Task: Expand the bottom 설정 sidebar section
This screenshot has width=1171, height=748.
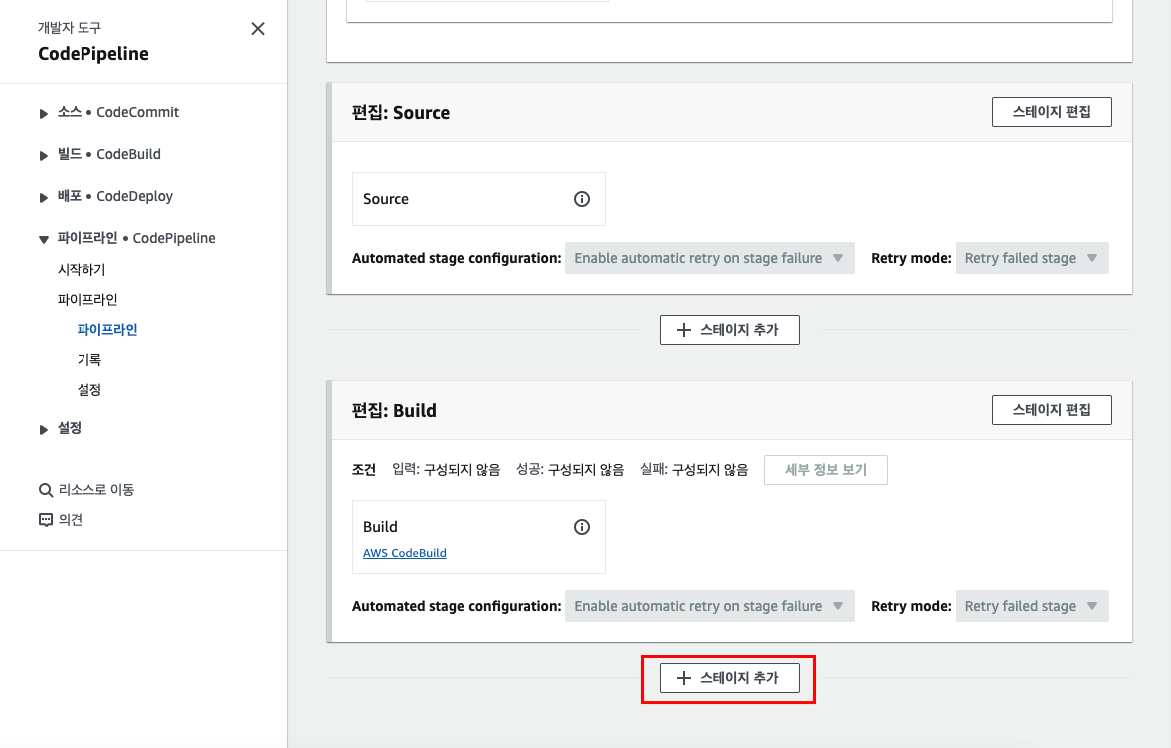Action: click(x=43, y=429)
